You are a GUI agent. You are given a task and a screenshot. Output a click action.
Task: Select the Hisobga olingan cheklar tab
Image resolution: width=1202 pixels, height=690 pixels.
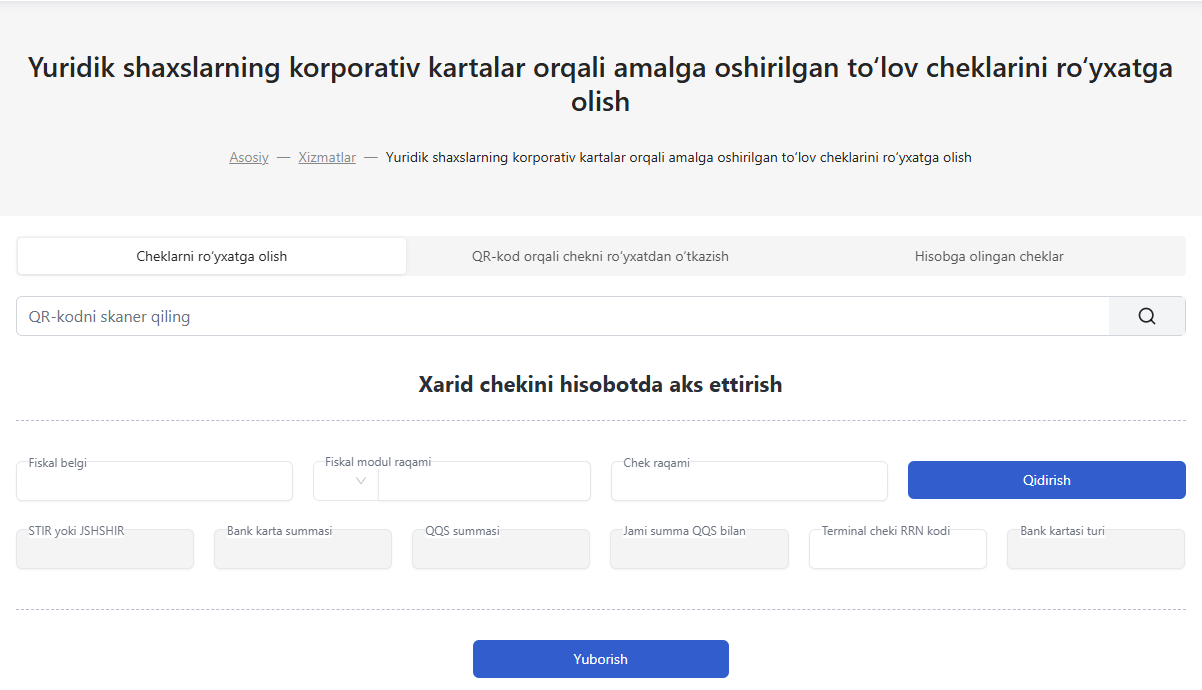988,256
